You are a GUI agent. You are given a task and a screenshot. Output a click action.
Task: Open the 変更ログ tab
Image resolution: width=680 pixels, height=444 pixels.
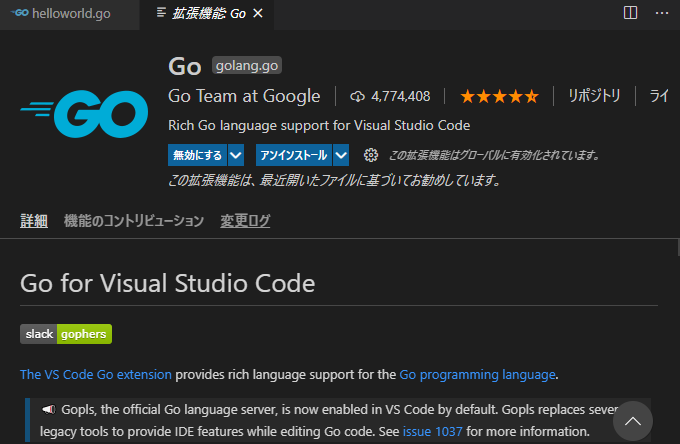point(245,221)
